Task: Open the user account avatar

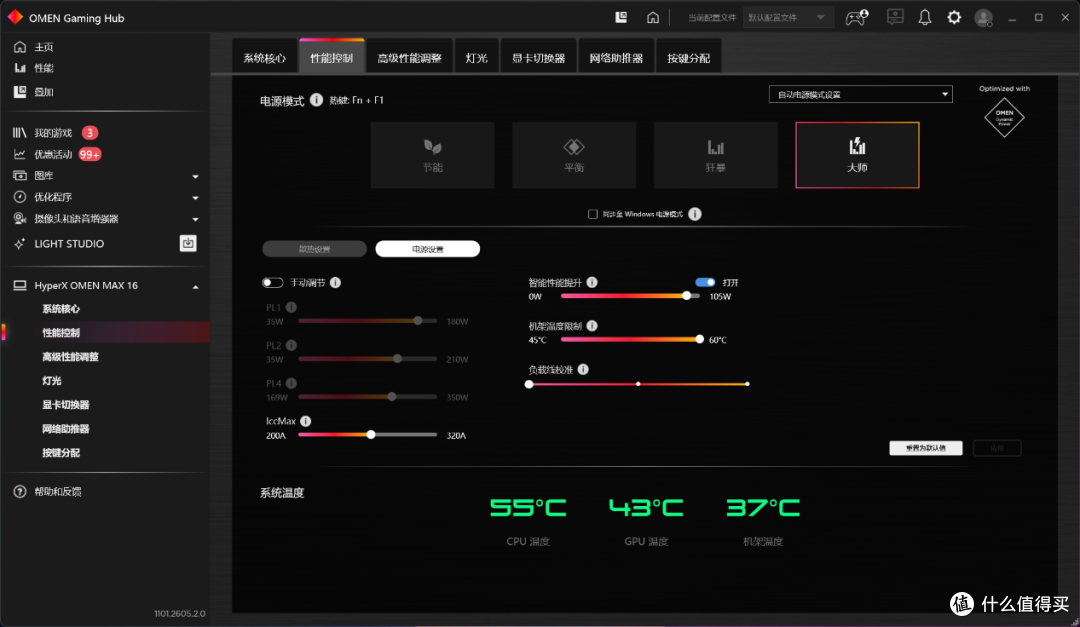Action: (x=984, y=18)
